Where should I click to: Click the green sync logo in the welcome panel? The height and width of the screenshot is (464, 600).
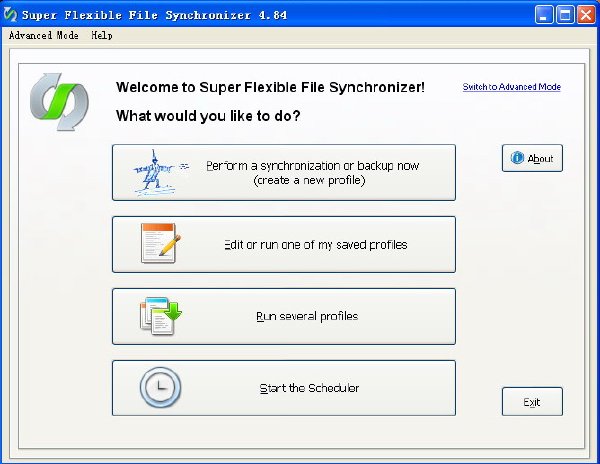[x=59, y=102]
